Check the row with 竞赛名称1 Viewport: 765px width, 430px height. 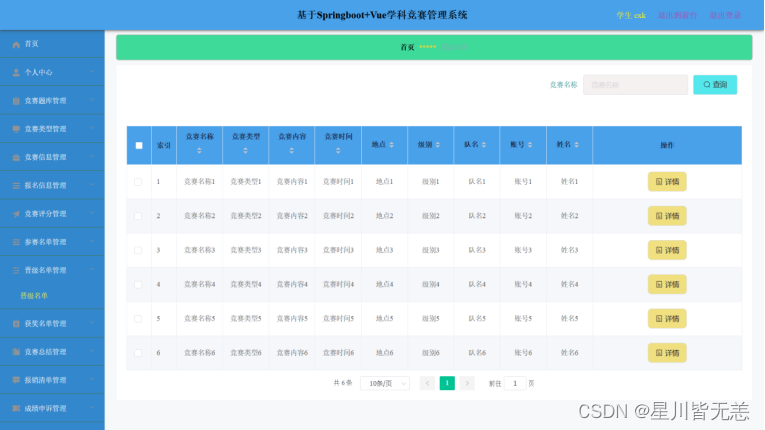click(138, 182)
